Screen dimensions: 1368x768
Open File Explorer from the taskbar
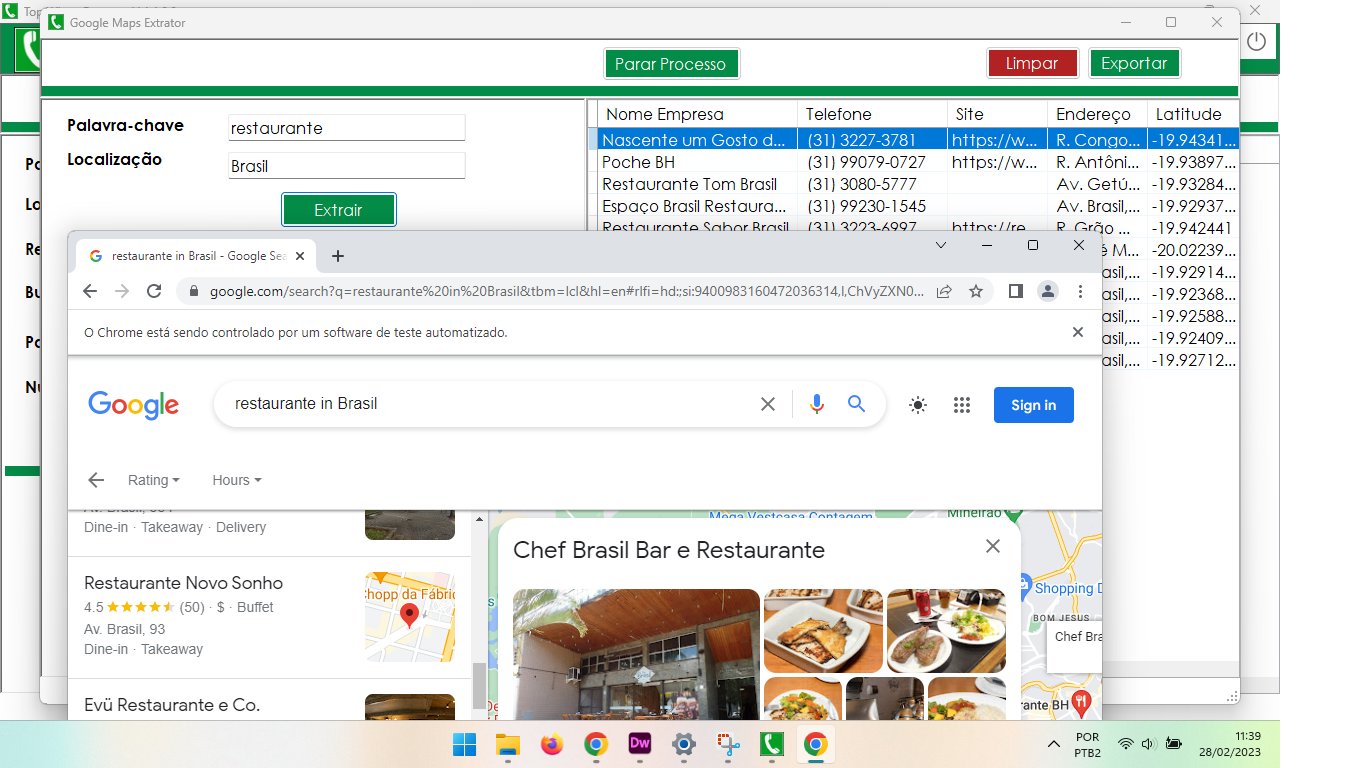tap(508, 744)
